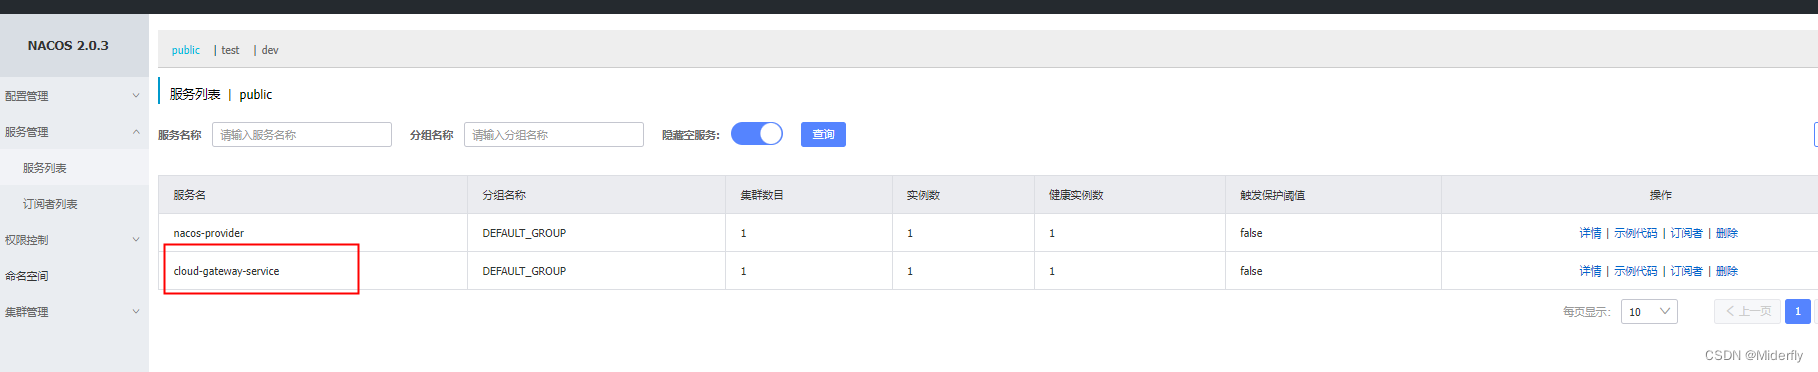Switch to the dev namespace tab
Image resolution: width=1818 pixels, height=372 pixels.
270,50
